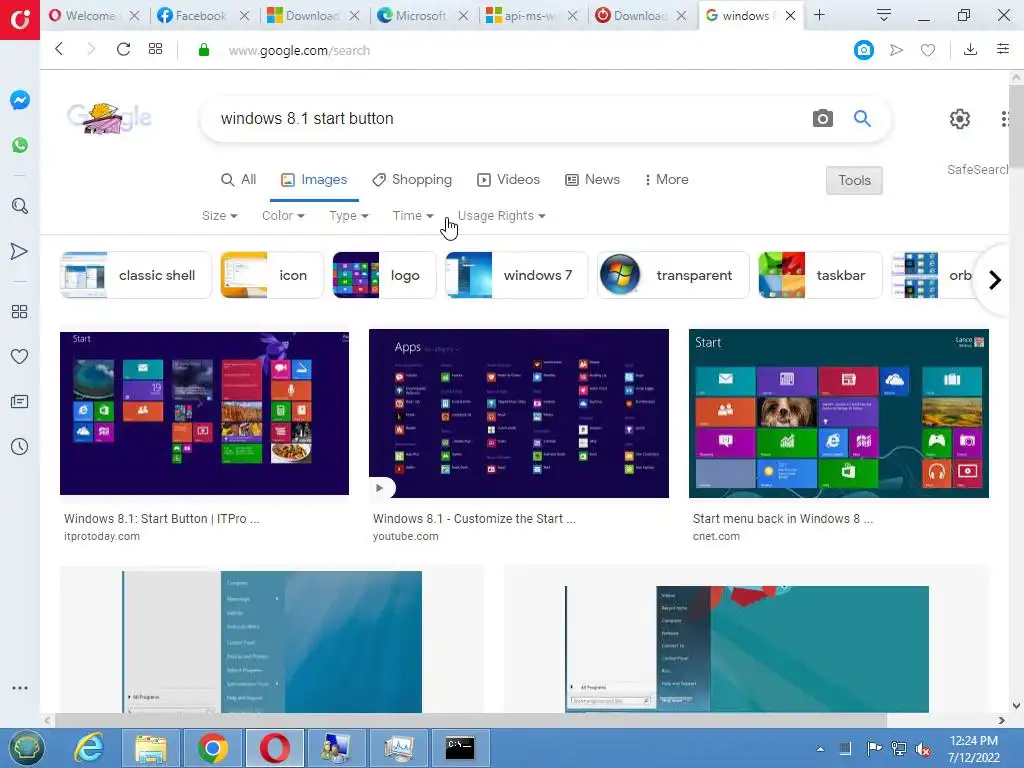
Task: Click the horizontal scrollbar at page bottom
Action: coord(470,720)
